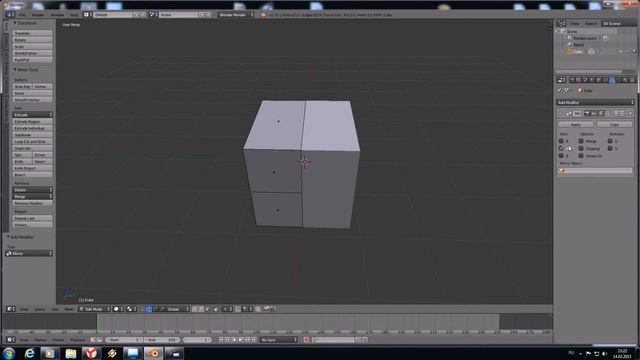The height and width of the screenshot is (360, 640).
Task: Click the Start frame field in timeline
Action: coord(124,340)
